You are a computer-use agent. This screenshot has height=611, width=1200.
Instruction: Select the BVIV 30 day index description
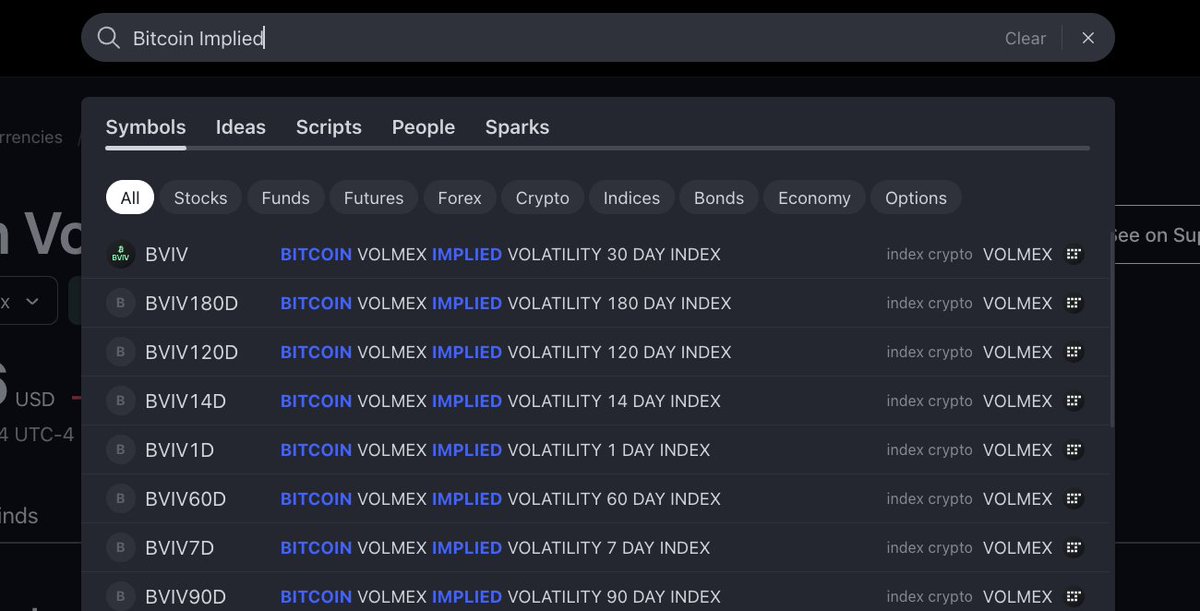tap(500, 255)
